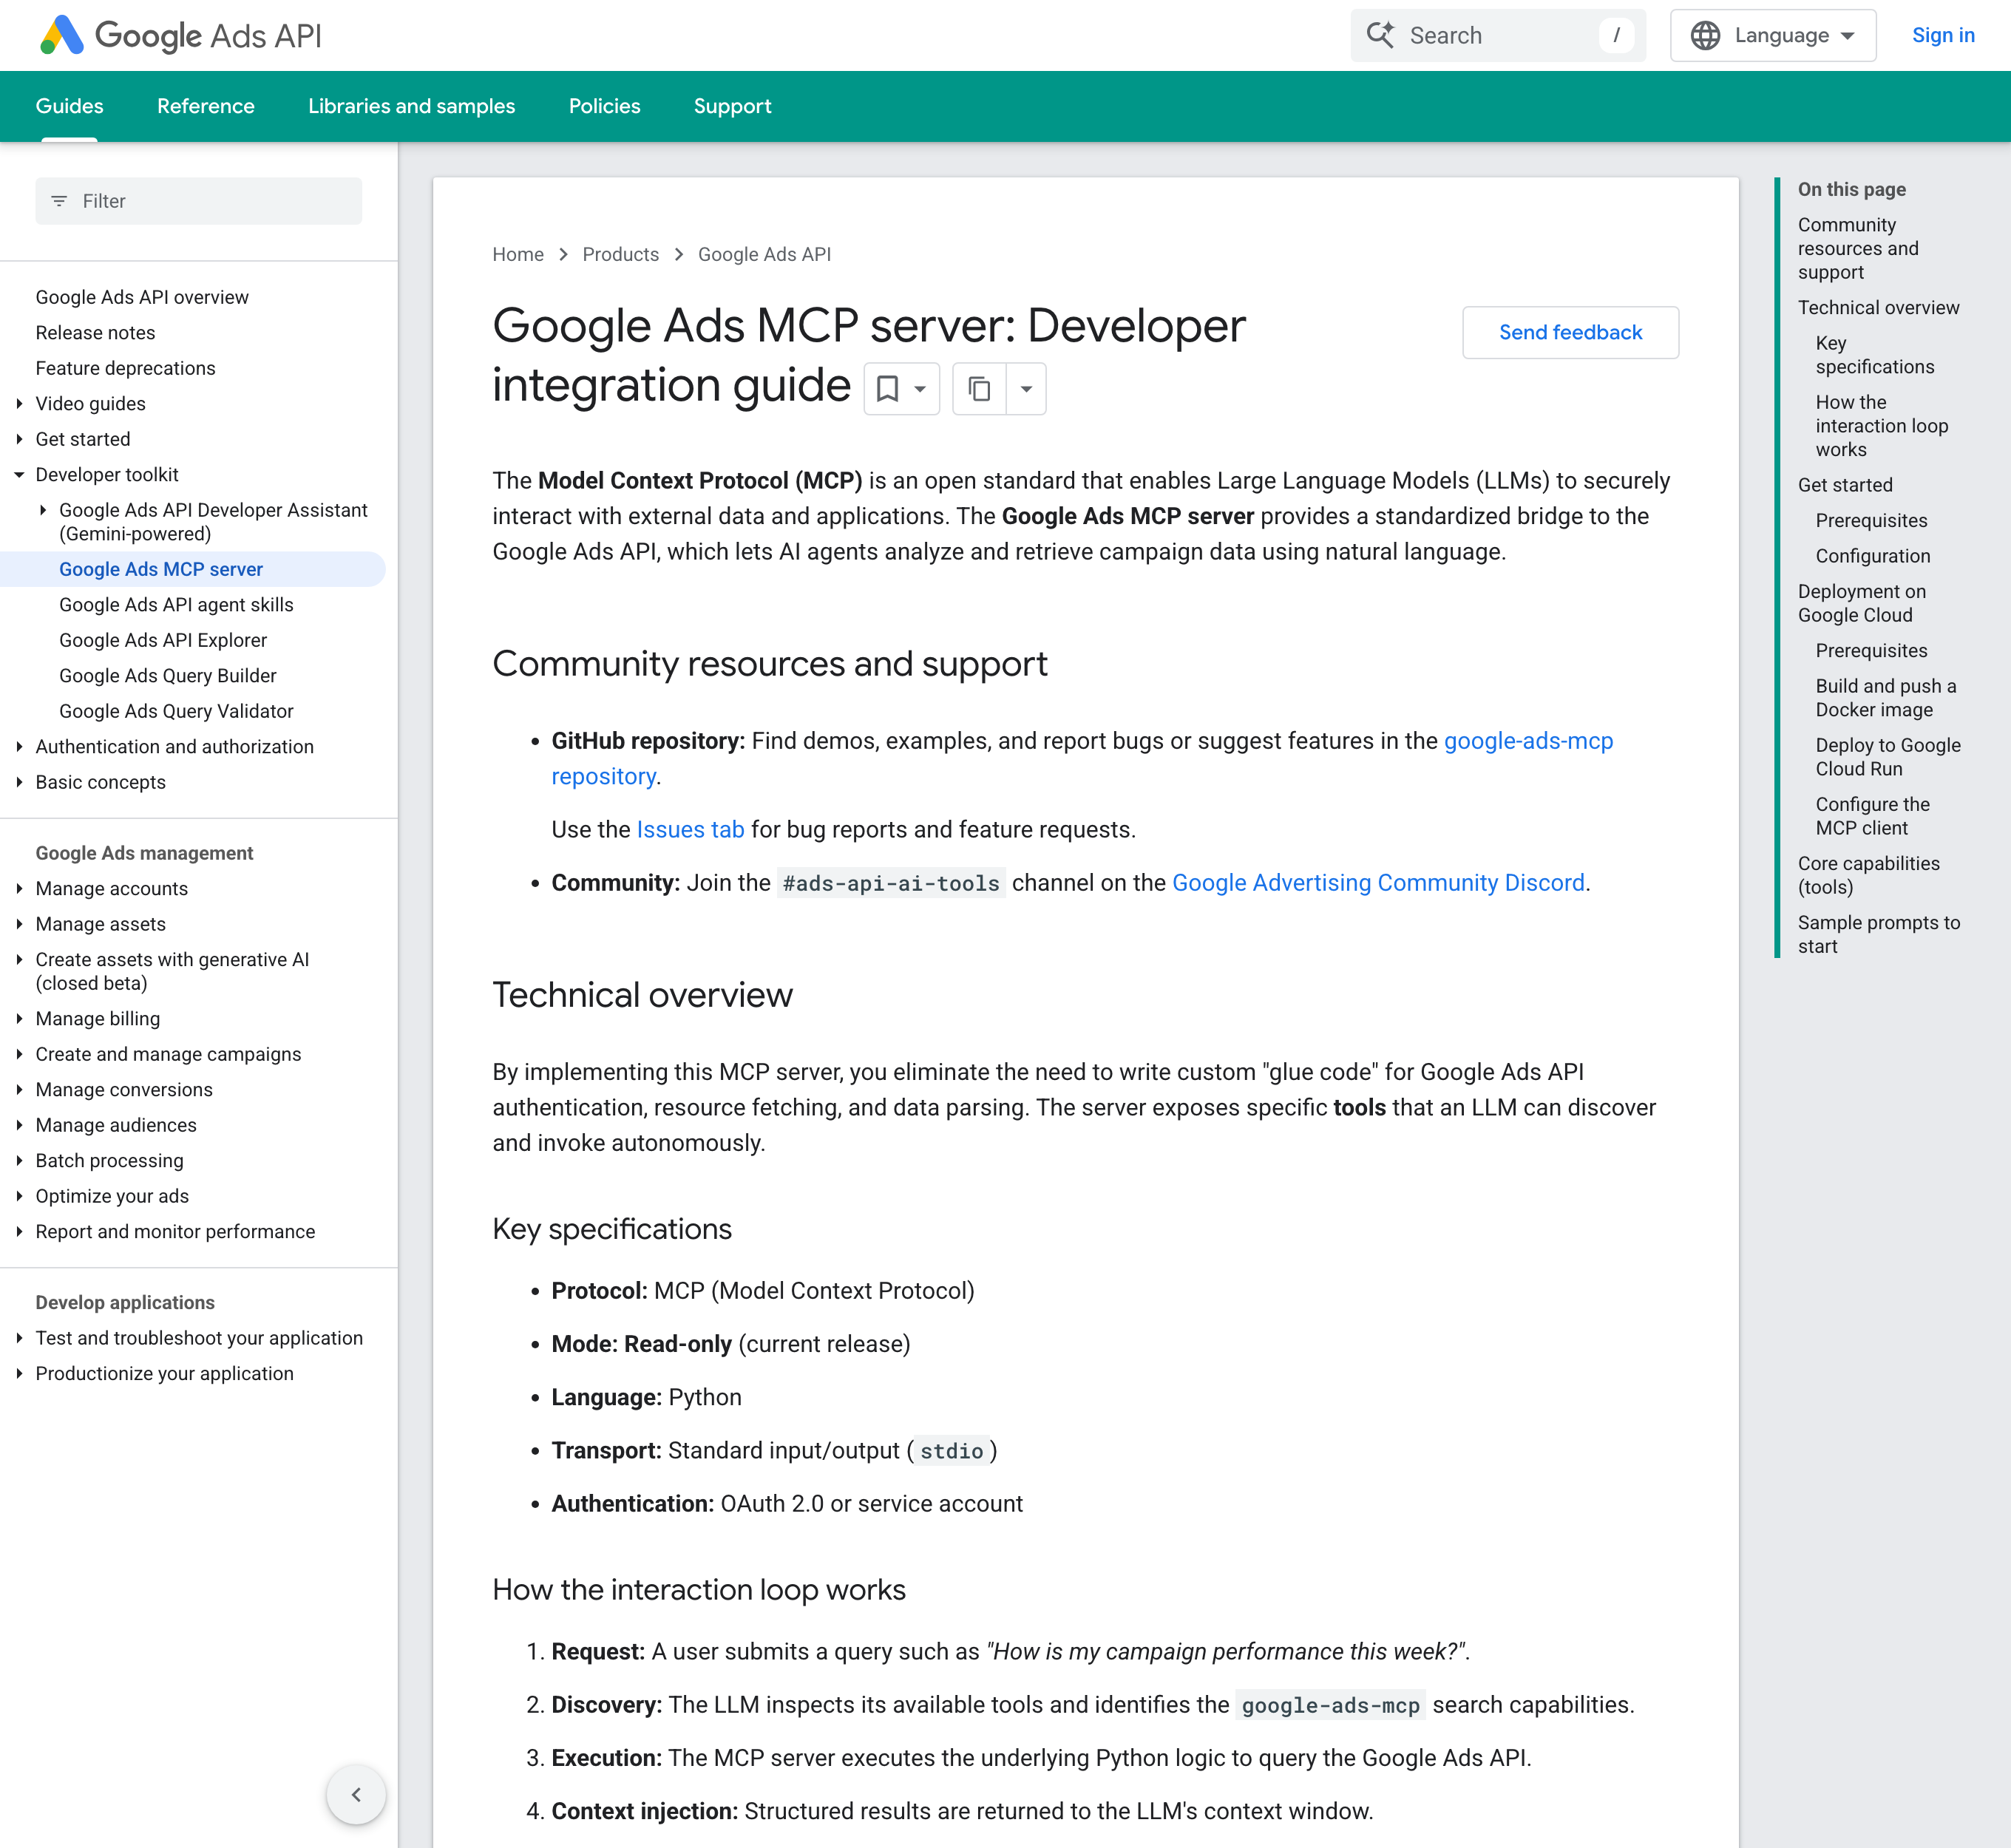The image size is (2011, 1848).
Task: Jump to Core capabilities (tools)
Action: 1868,875
